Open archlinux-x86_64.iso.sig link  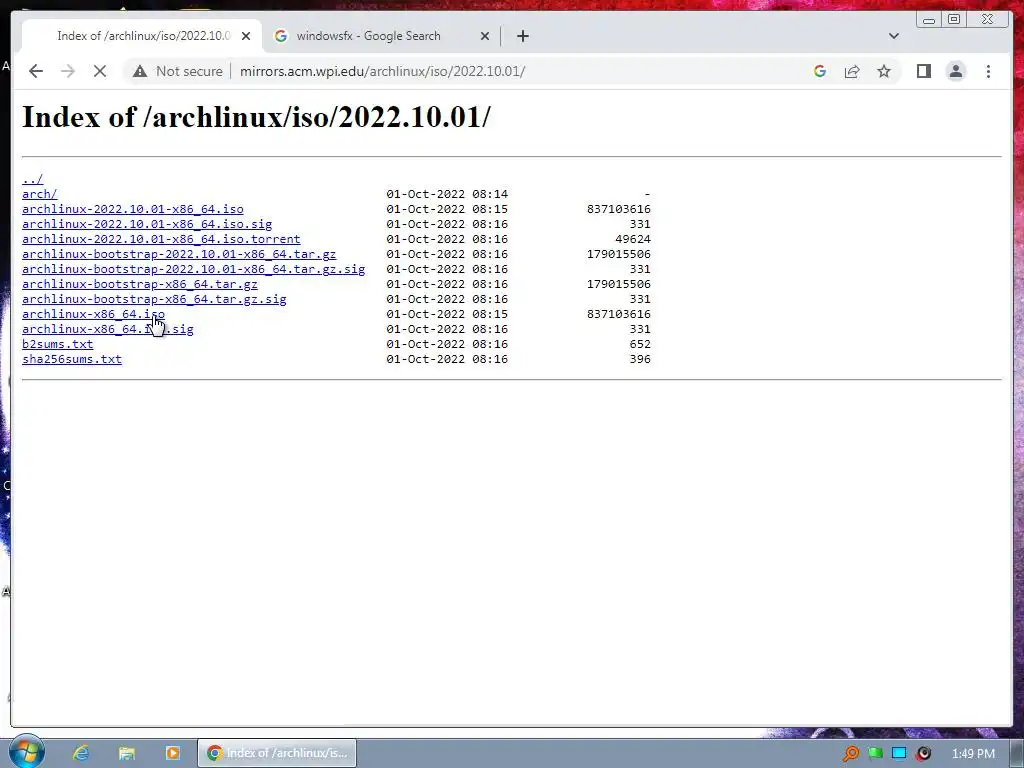pos(108,329)
